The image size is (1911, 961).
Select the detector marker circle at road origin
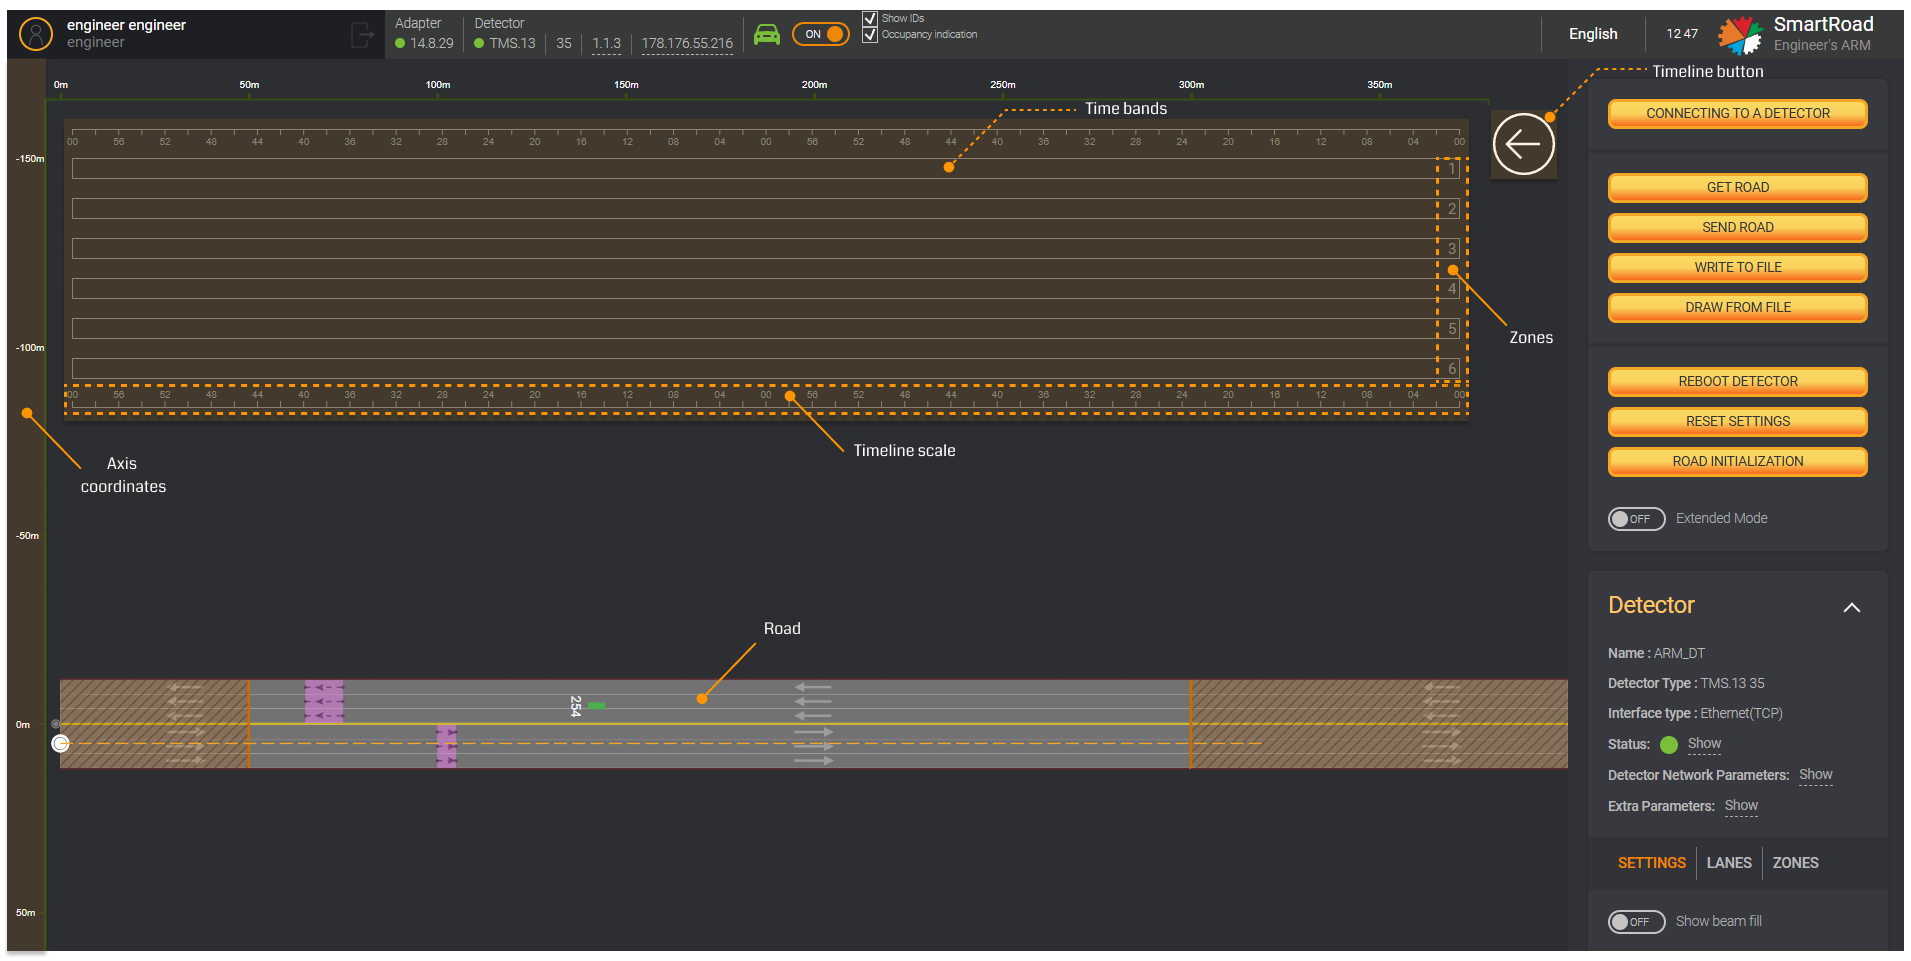point(61,743)
